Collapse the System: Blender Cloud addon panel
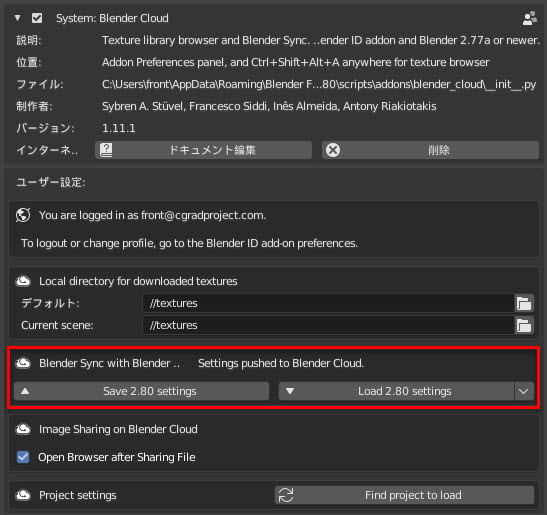This screenshot has height=515, width=547. point(17,18)
